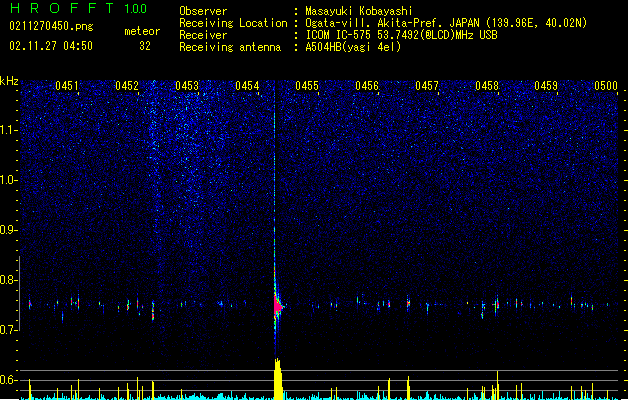This screenshot has width=629, height=400.
Task: Click the time axis marker 0452
Action: pos(127,86)
